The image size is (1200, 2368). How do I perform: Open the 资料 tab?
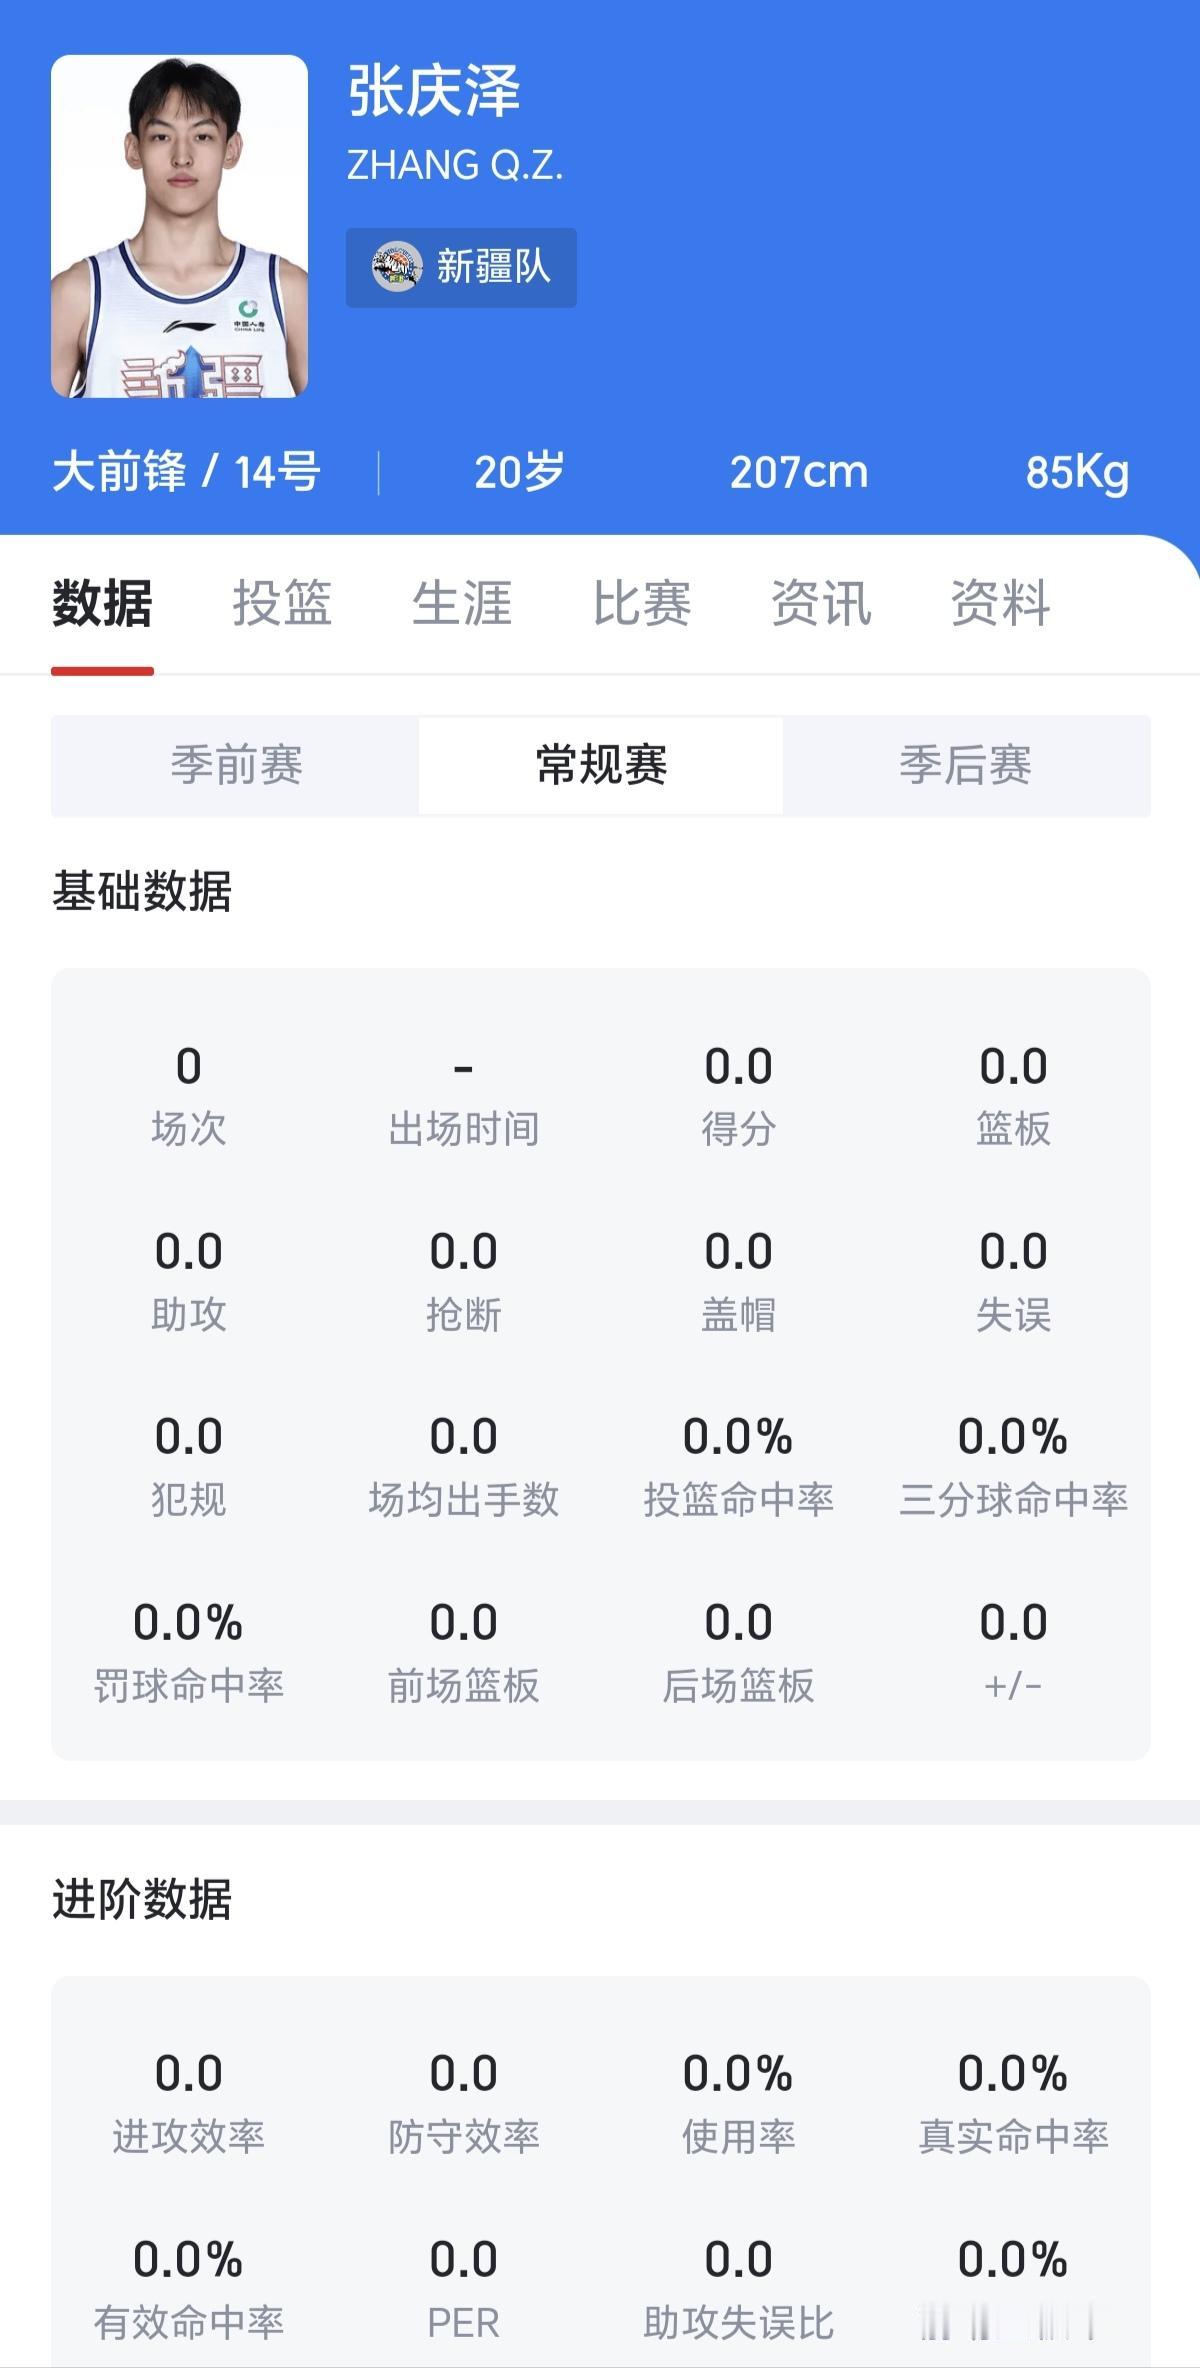pyautogui.click(x=1001, y=603)
